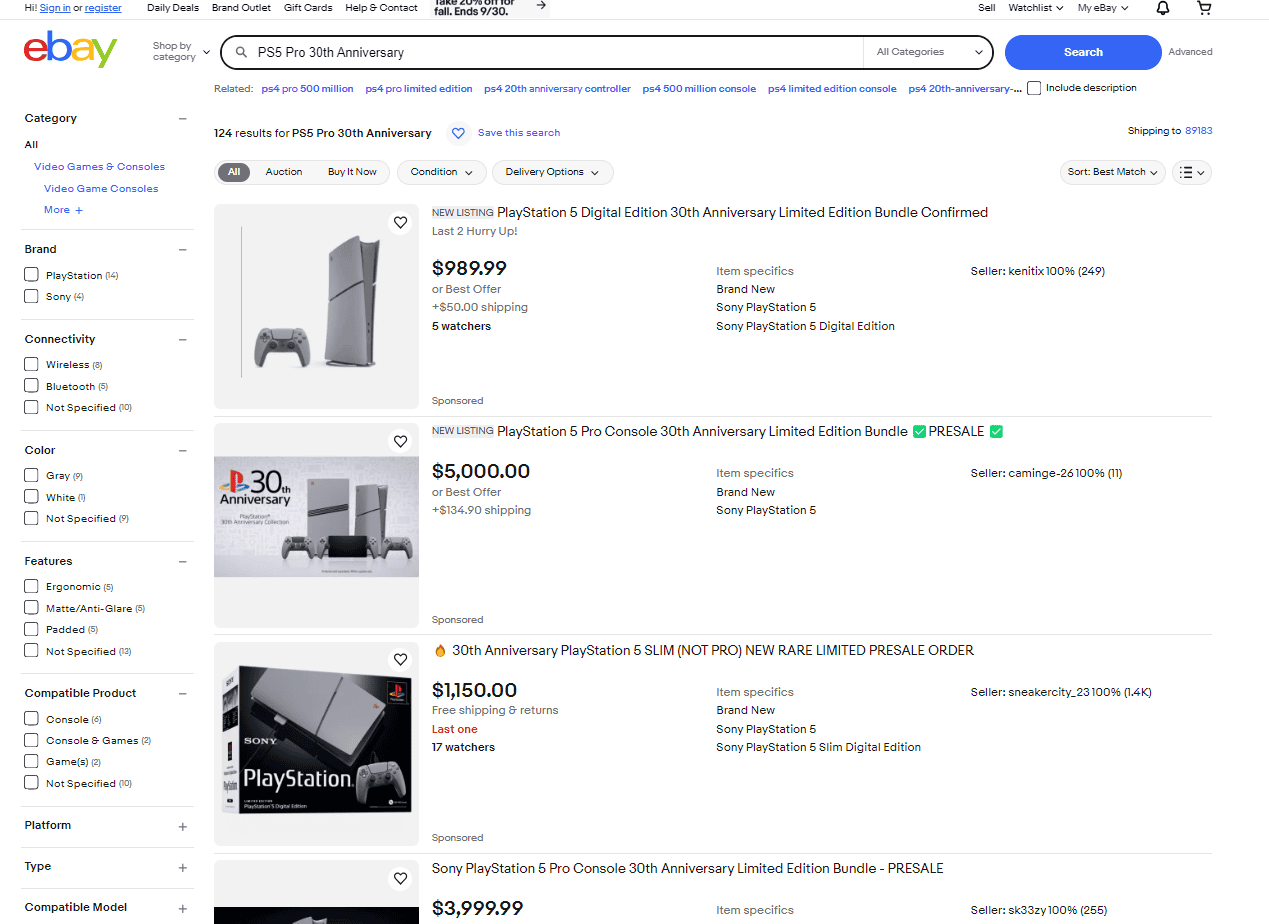1269x924 pixels.
Task: Open the Condition filter dropdown
Action: tap(442, 172)
